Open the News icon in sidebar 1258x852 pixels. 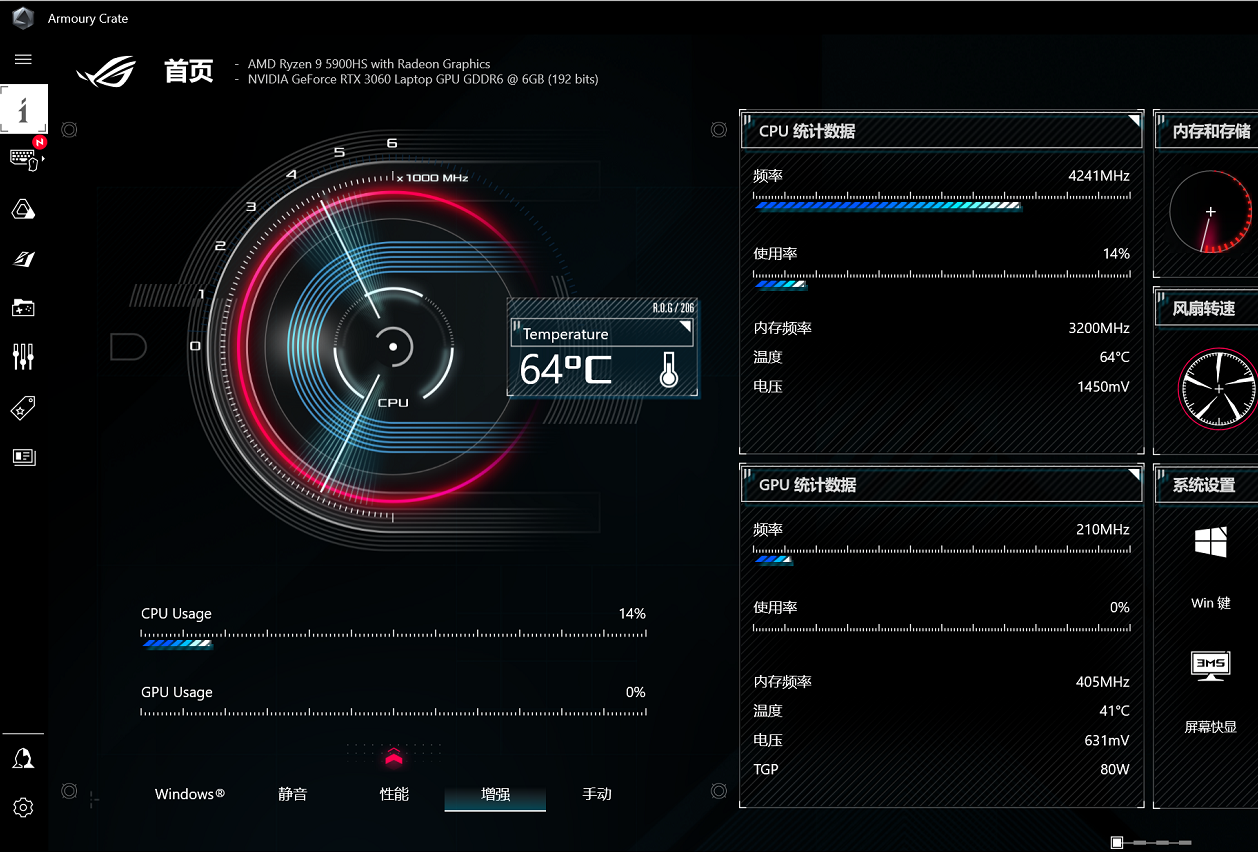pyautogui.click(x=23, y=457)
